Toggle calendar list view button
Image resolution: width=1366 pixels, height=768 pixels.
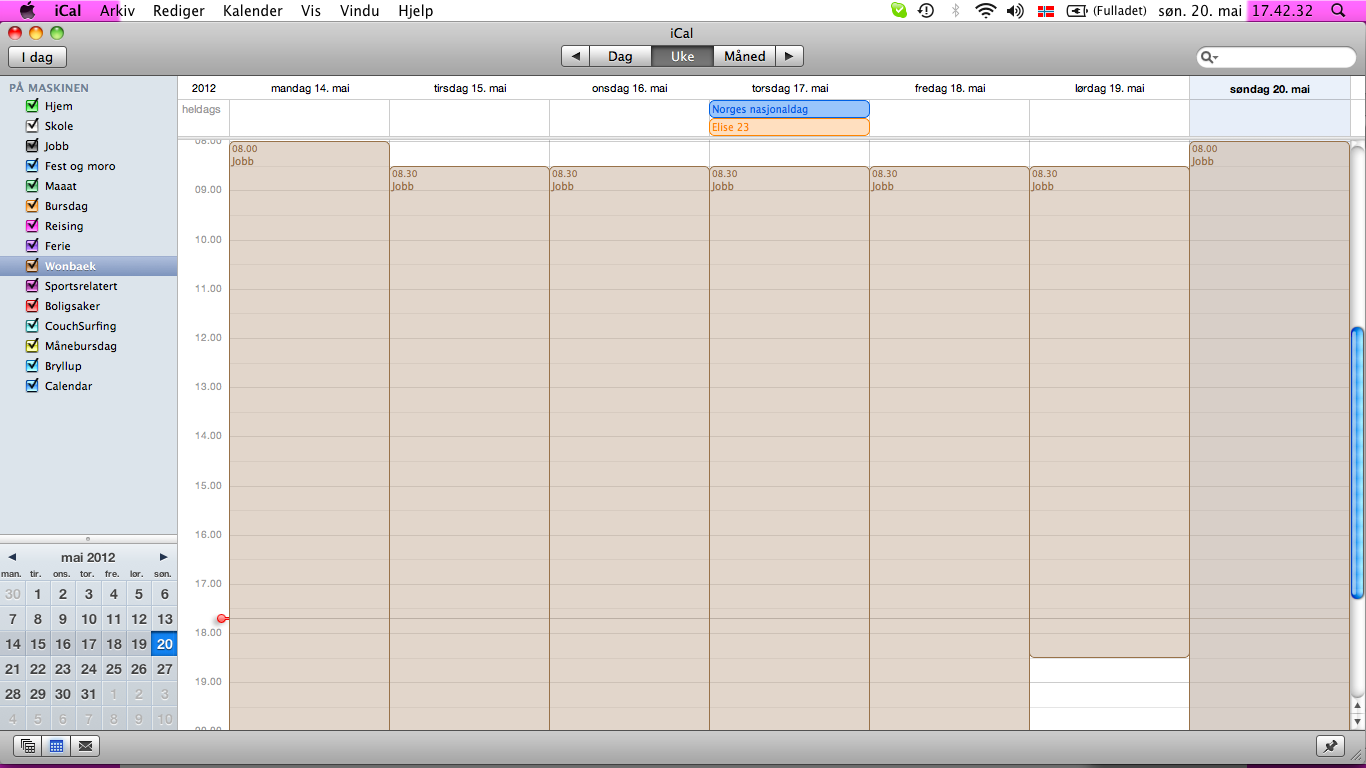[x=28, y=745]
